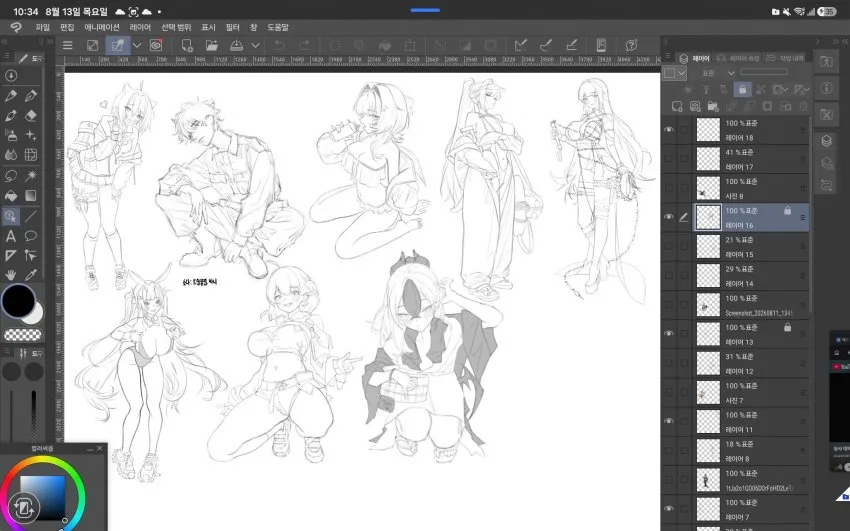Select the layer named 사진 7
The width and height of the screenshot is (850, 531).
click(751, 393)
